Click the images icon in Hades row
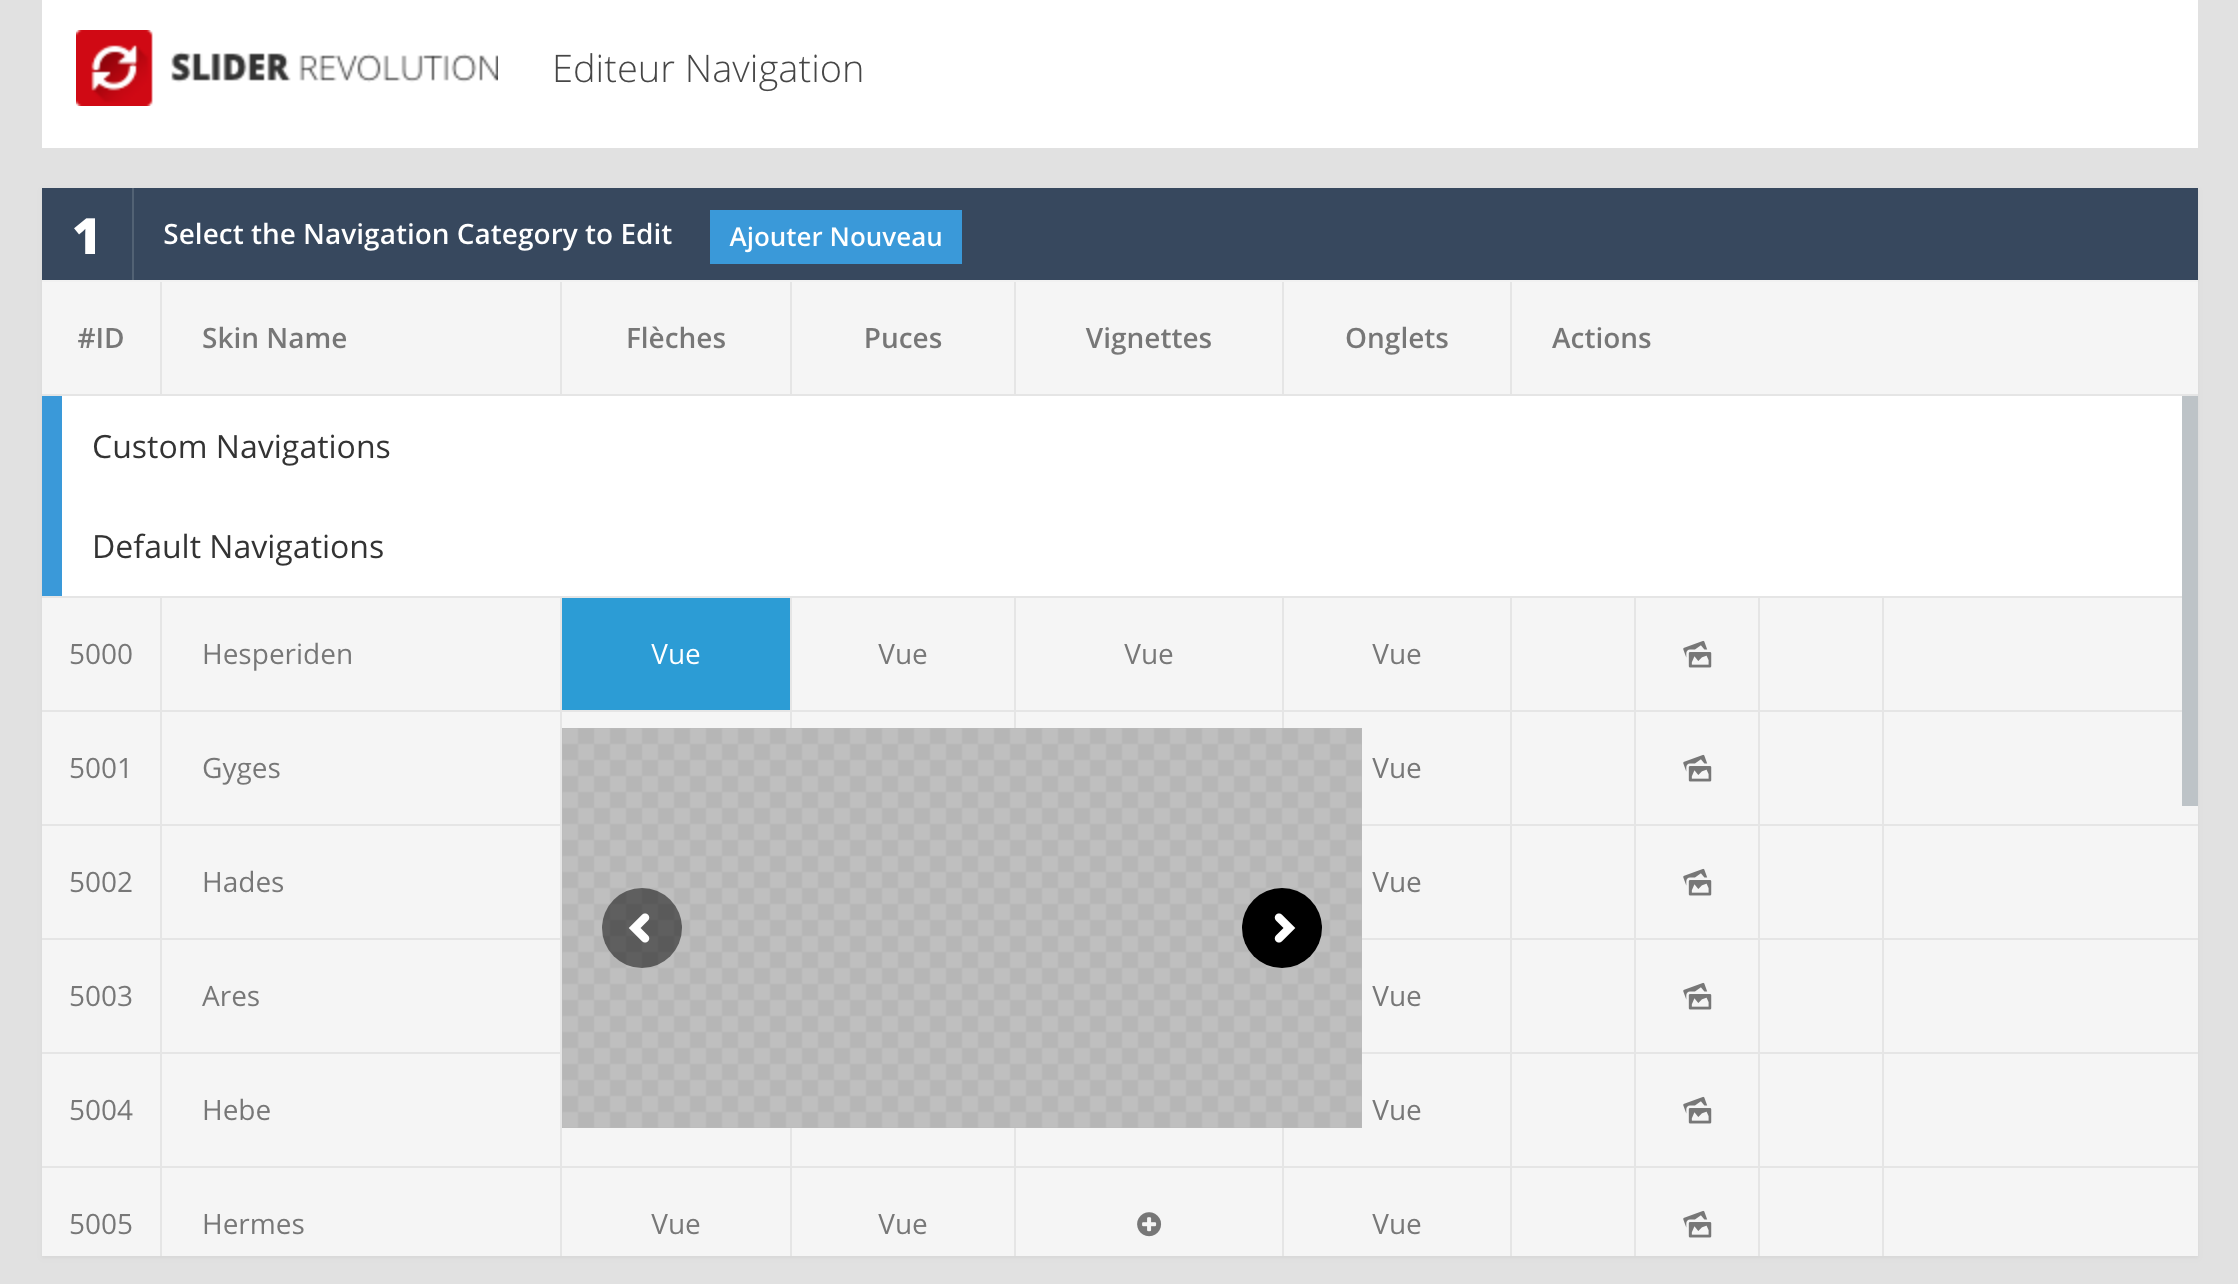This screenshot has height=1284, width=2238. pyautogui.click(x=1697, y=883)
